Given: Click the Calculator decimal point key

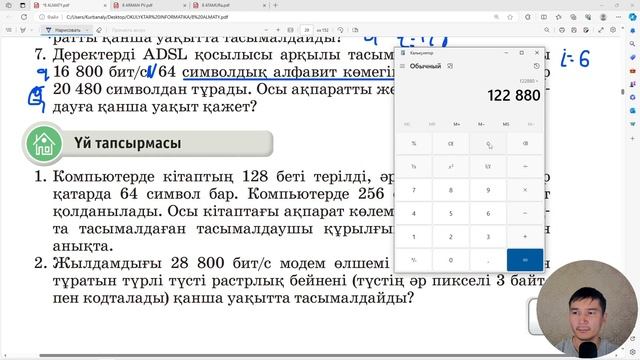Looking at the screenshot, I should [488, 260].
